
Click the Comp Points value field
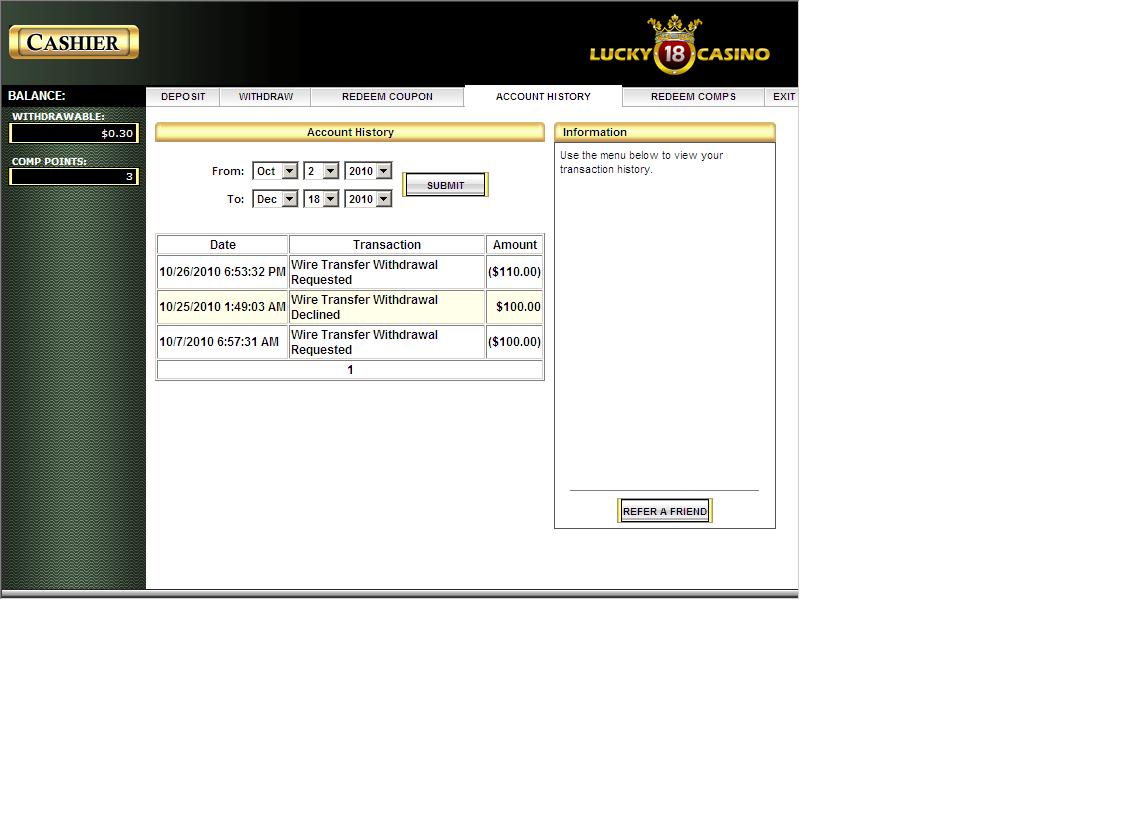pyautogui.click(x=74, y=177)
